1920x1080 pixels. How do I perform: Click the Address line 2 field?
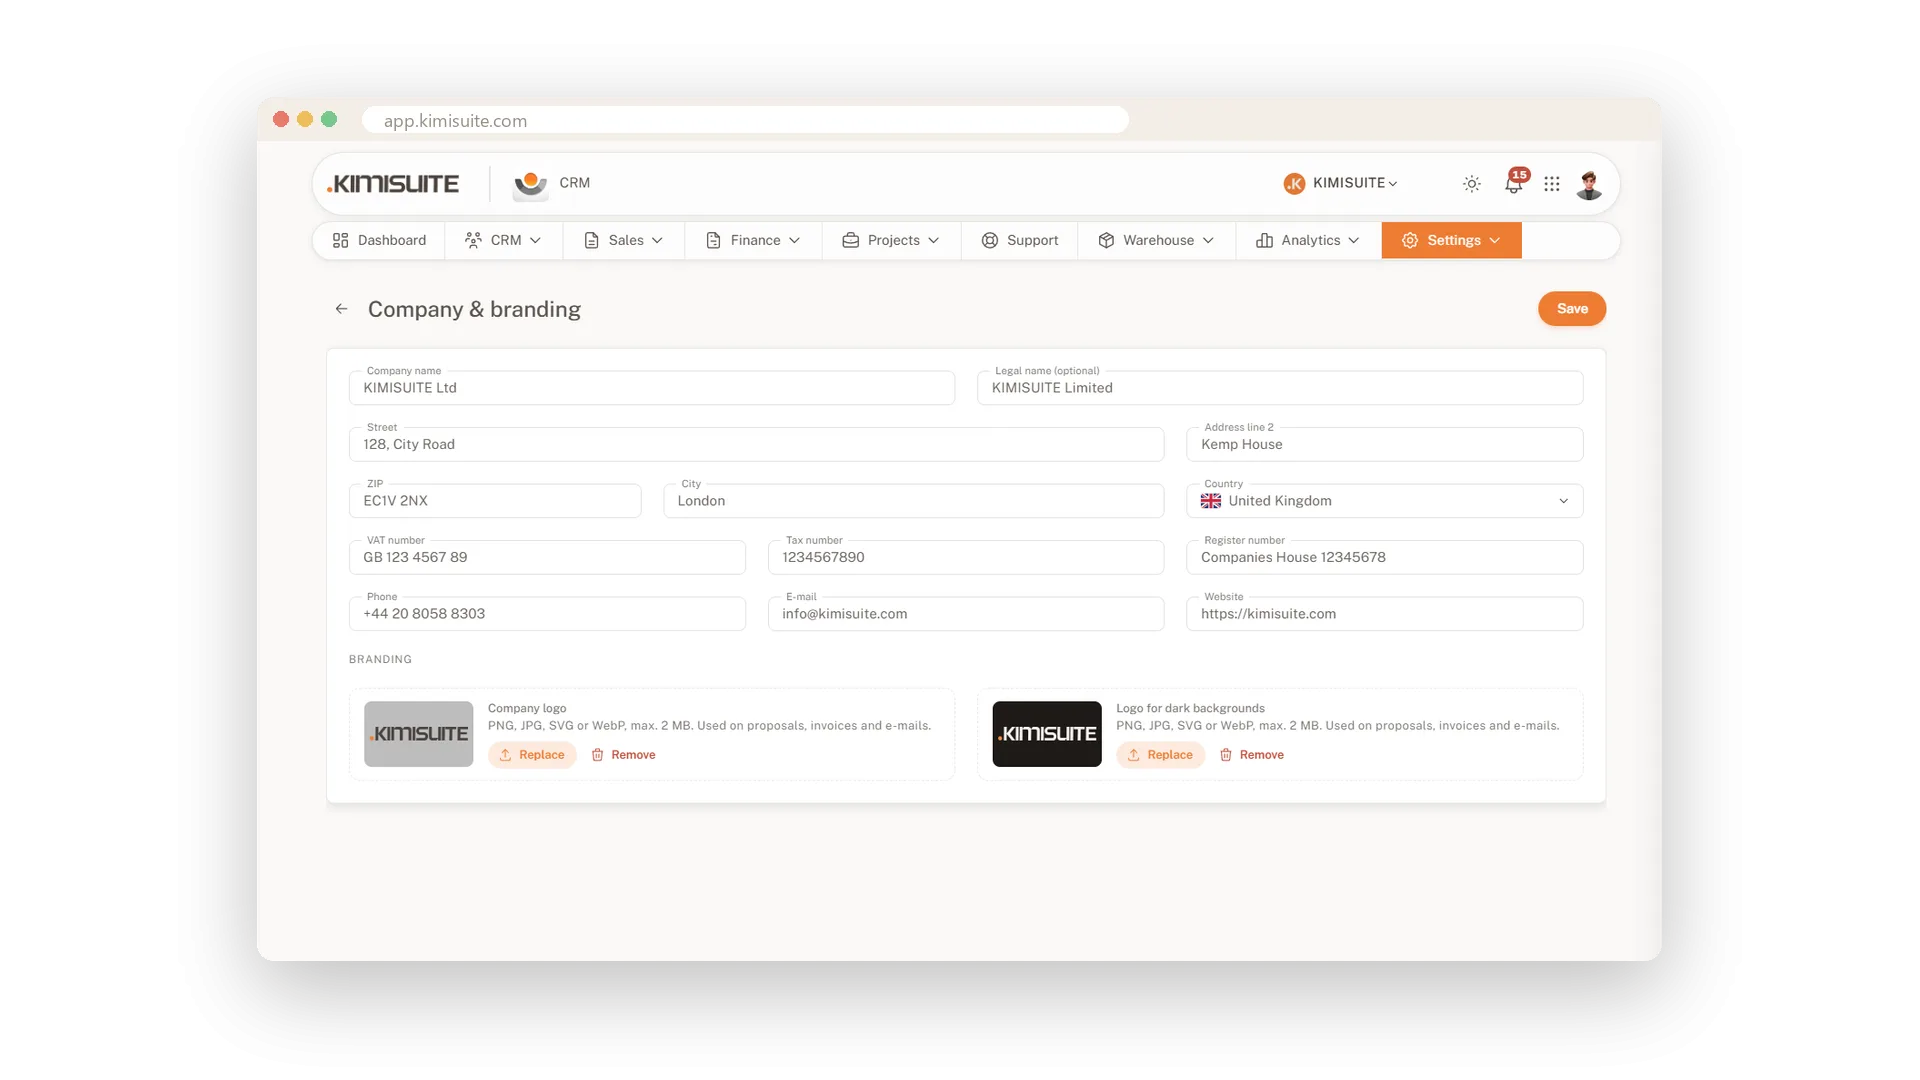point(1385,444)
